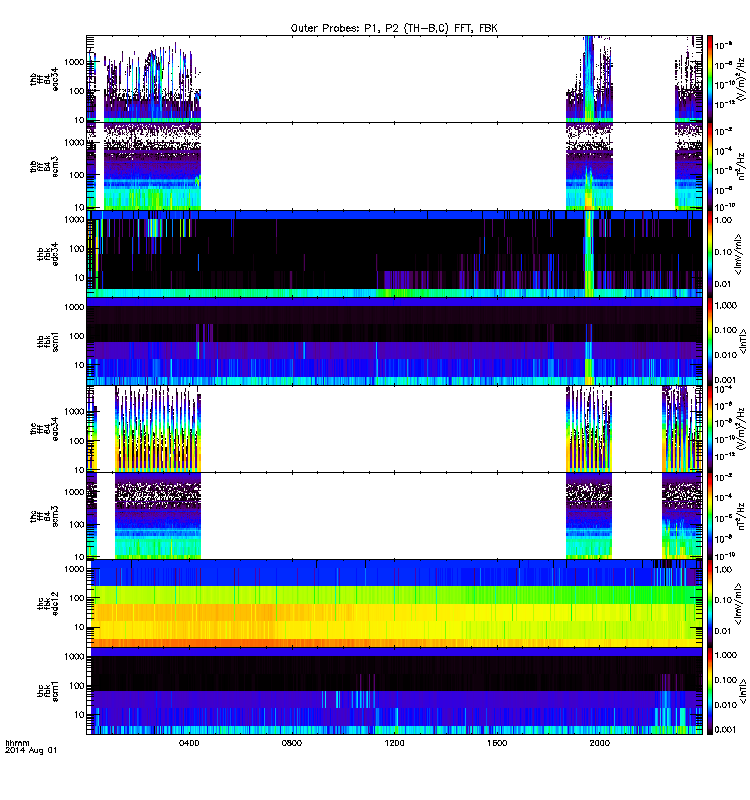Image resolution: width=750 pixels, height=800 pixels.
Task: Click the plot title 'Outer Probes: P1, P2 (TH-B,C) FFT, FBK'
Action: 394,28
